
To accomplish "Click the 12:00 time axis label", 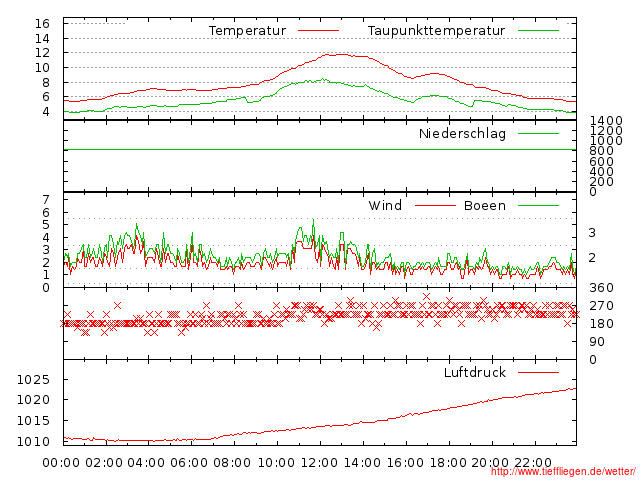I will click(x=319, y=463).
